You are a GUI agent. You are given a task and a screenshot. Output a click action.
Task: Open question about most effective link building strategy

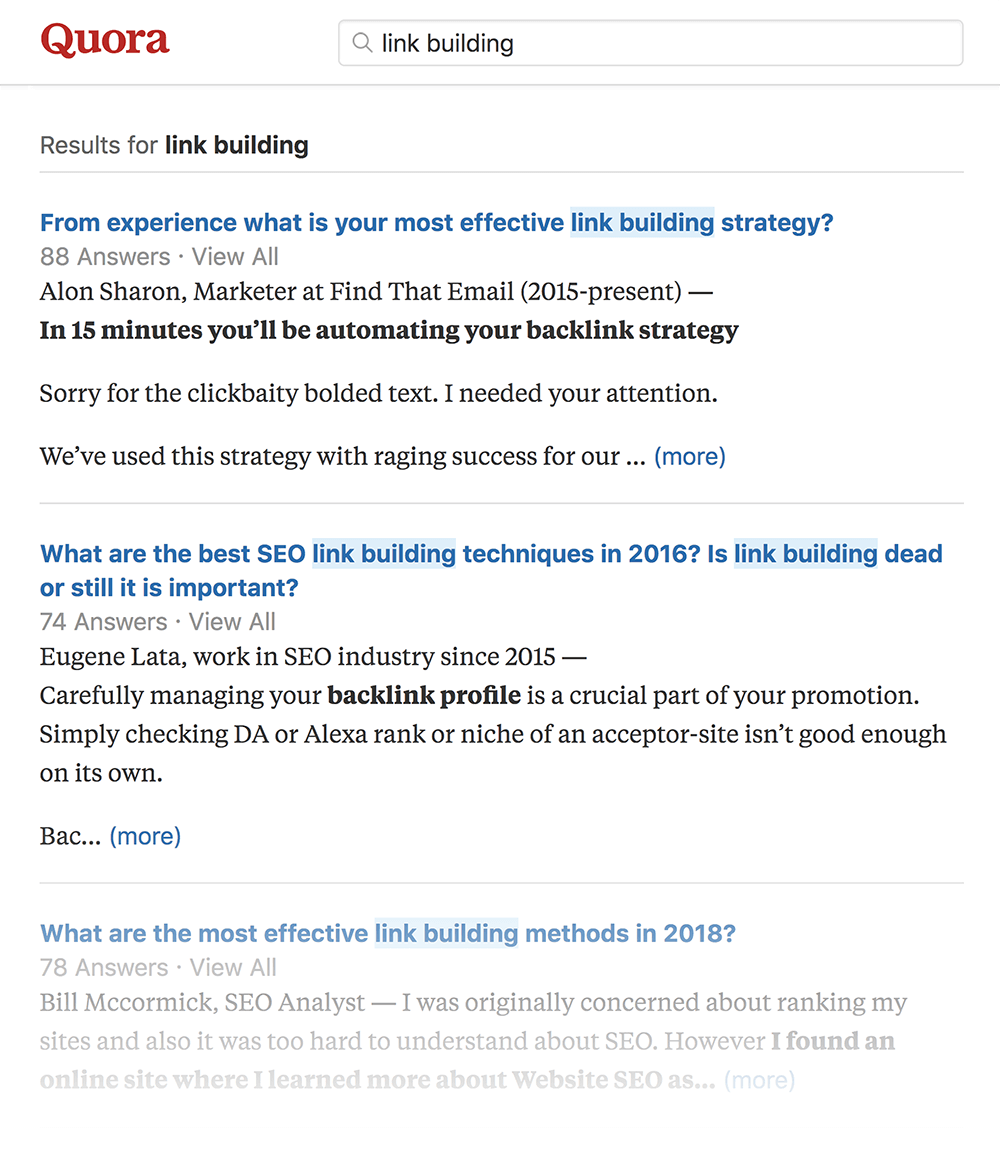(x=436, y=223)
